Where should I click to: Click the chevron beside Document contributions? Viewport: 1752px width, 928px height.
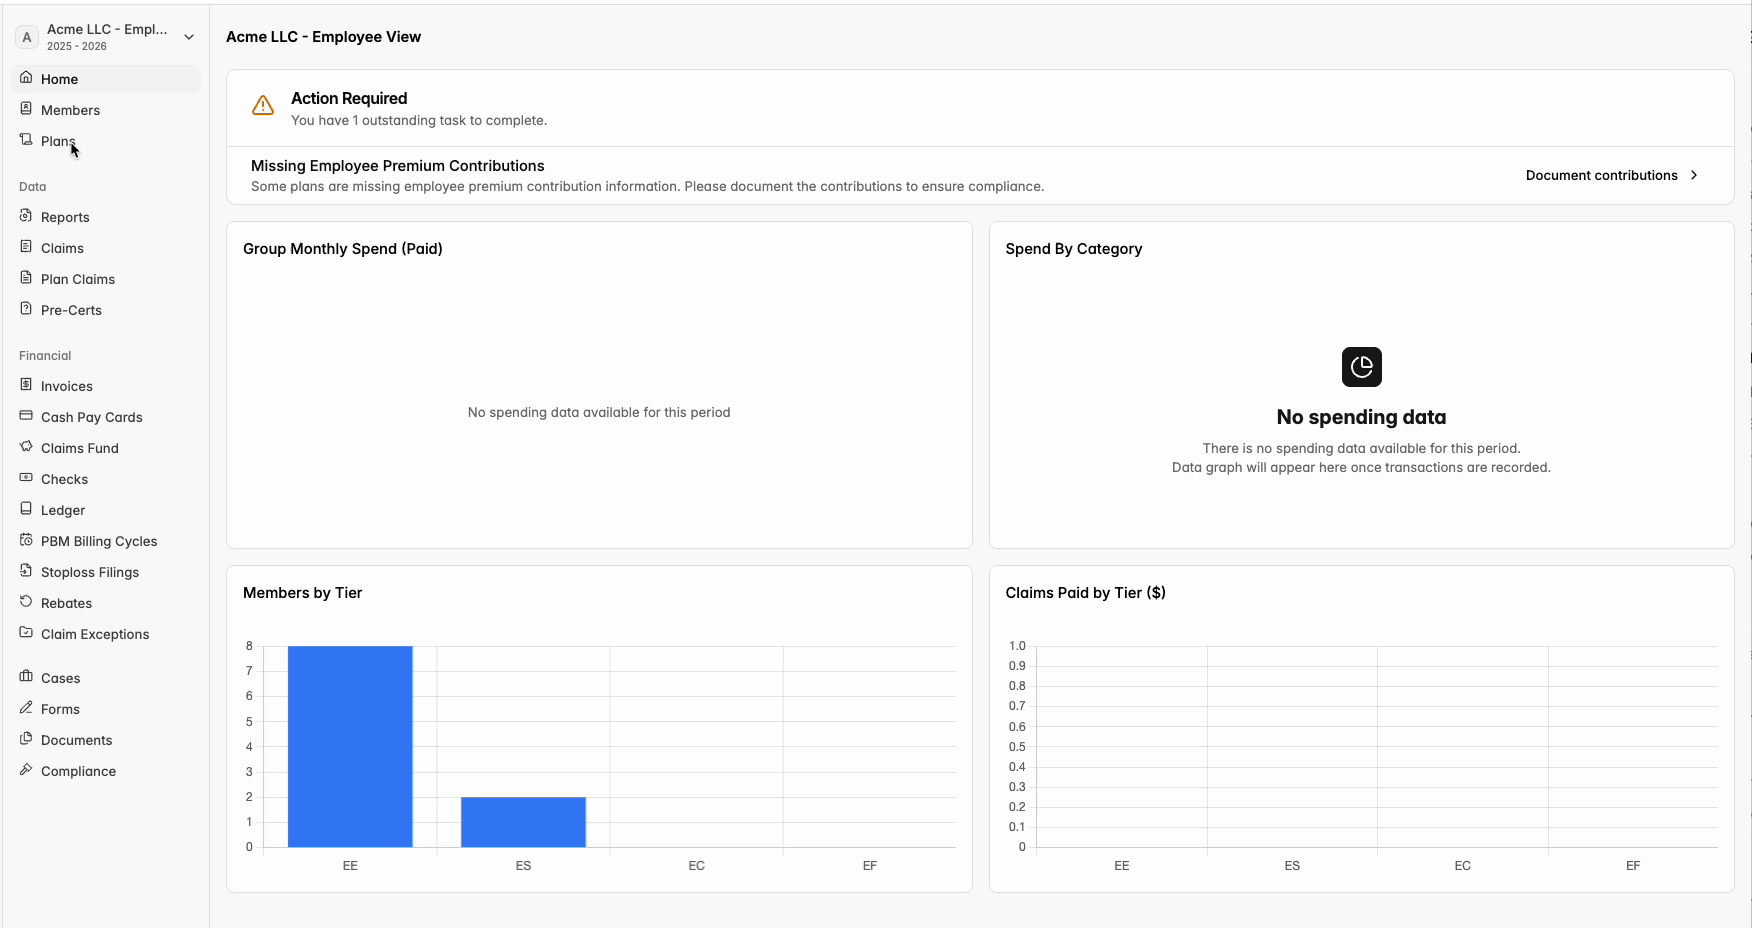pos(1694,175)
